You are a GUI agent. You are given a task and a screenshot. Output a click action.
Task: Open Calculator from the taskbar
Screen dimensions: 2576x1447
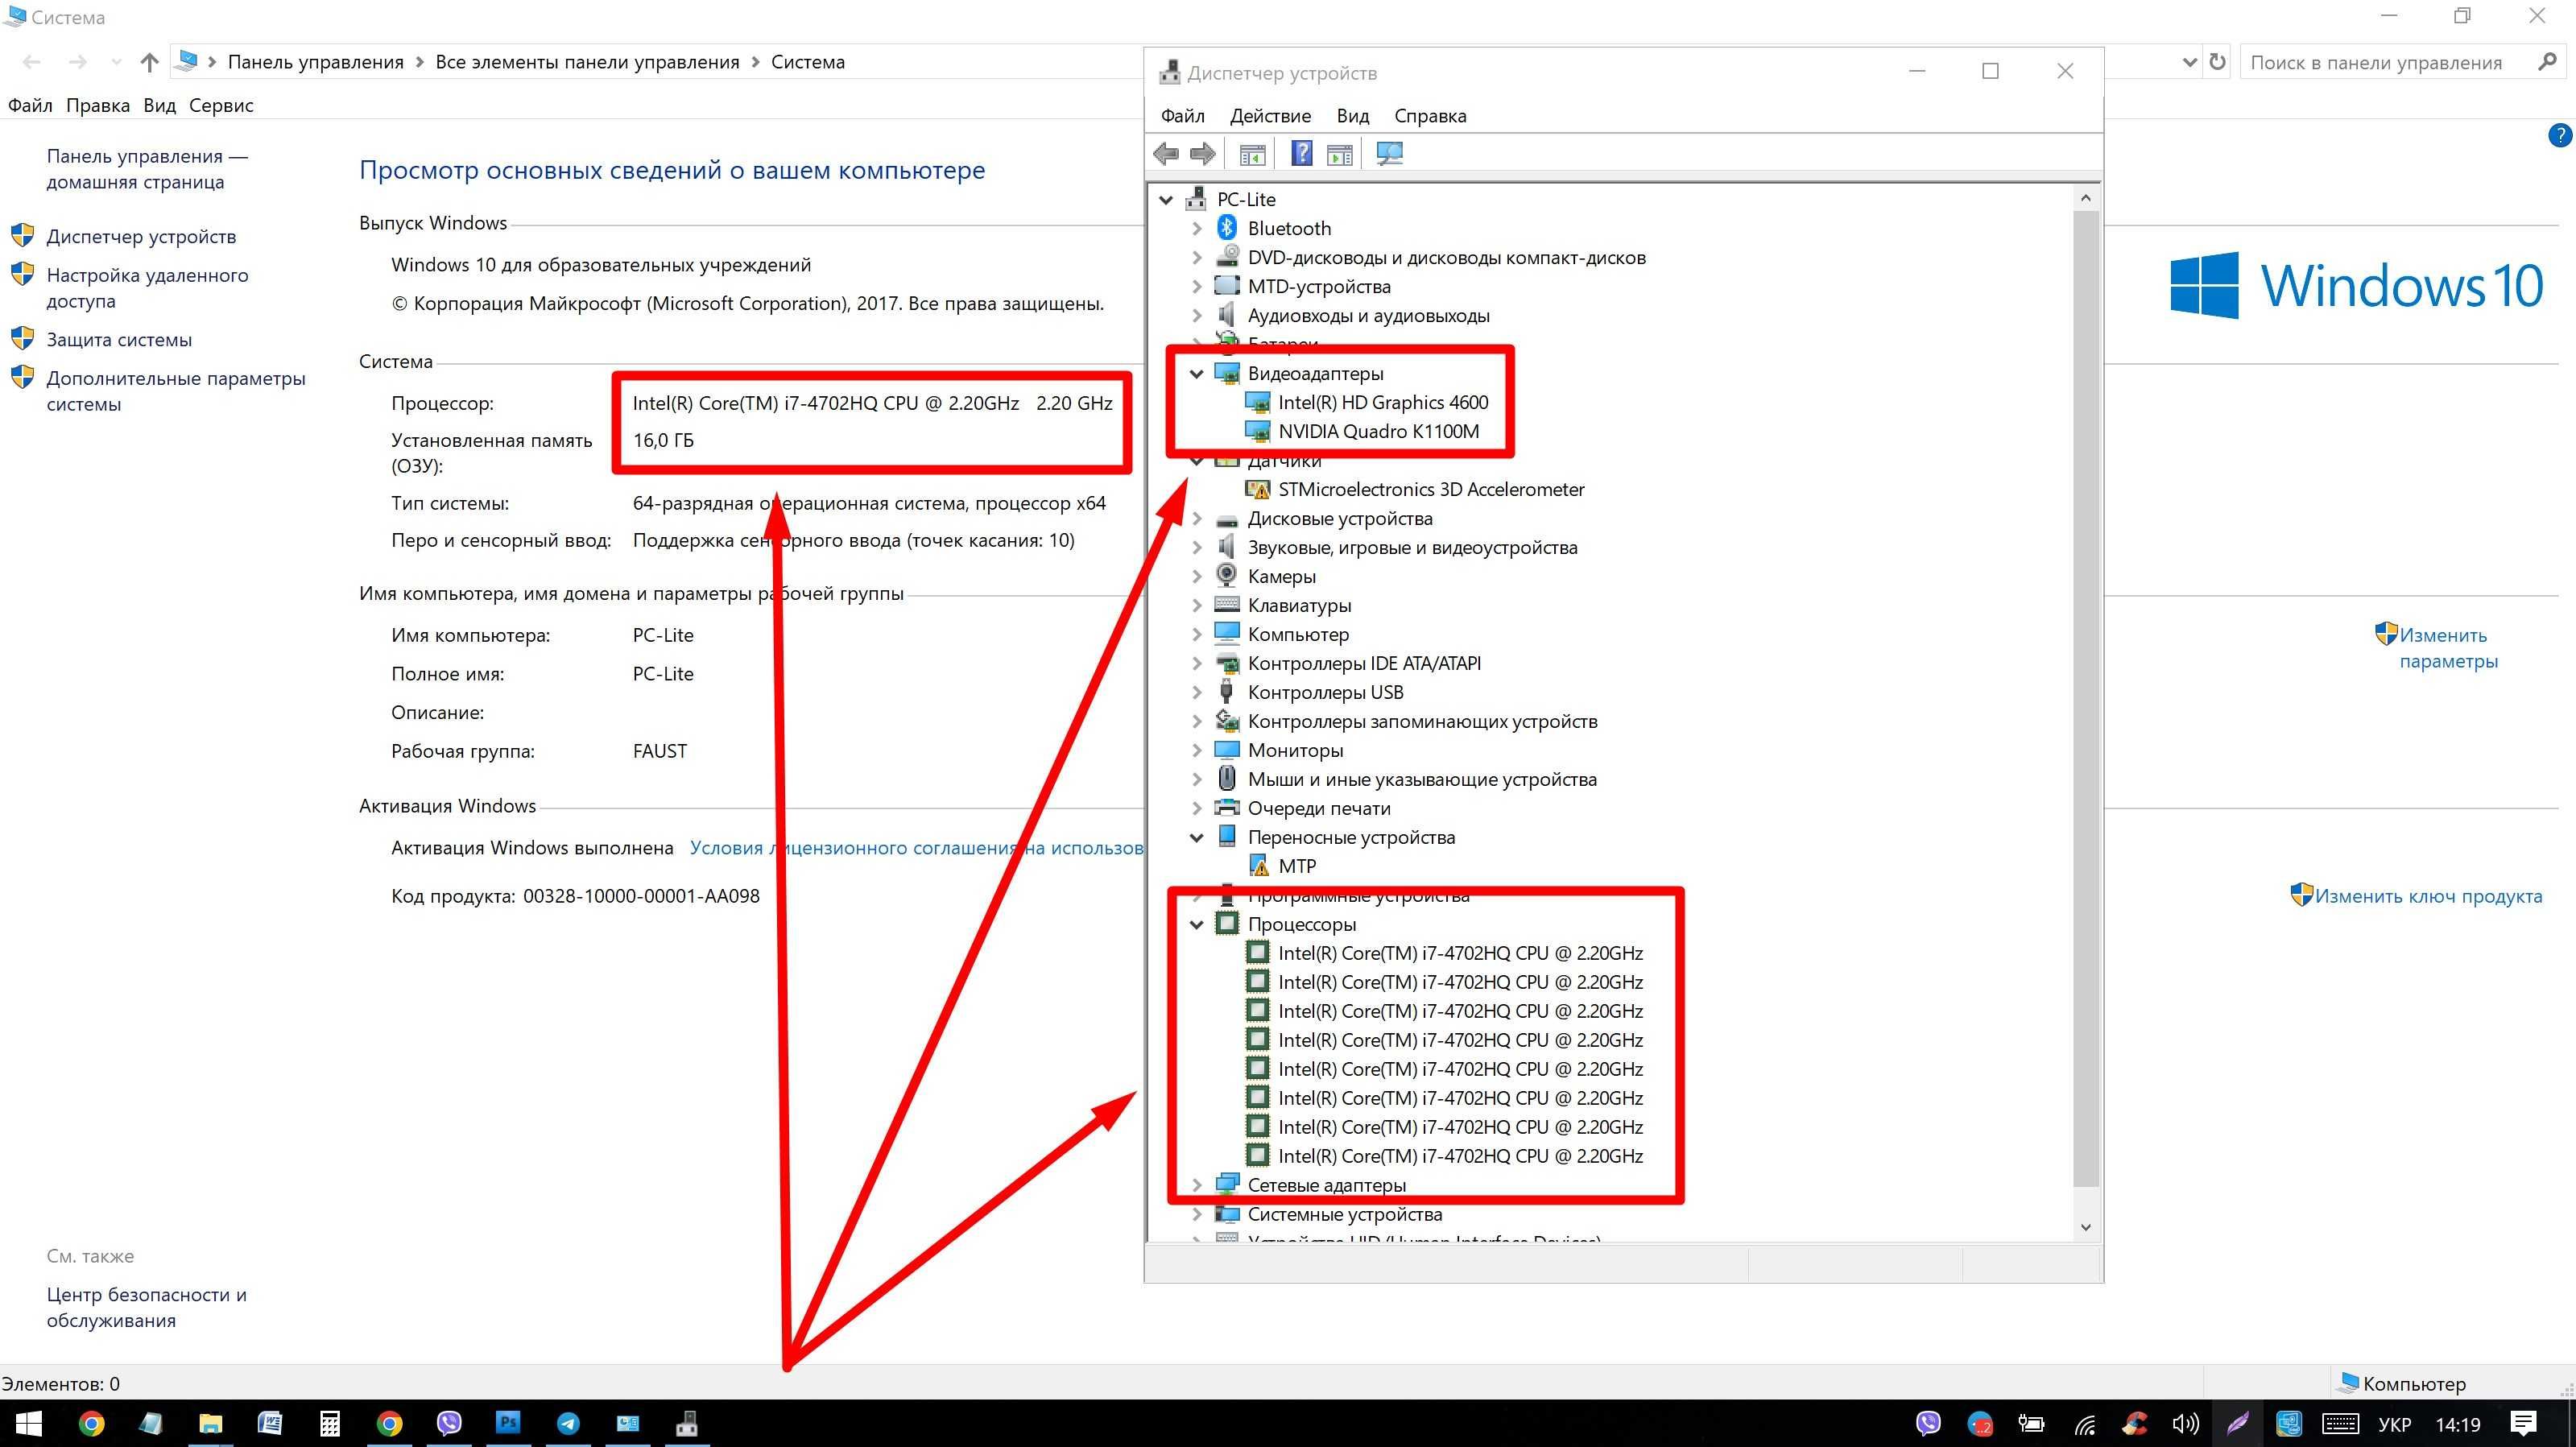click(330, 1423)
